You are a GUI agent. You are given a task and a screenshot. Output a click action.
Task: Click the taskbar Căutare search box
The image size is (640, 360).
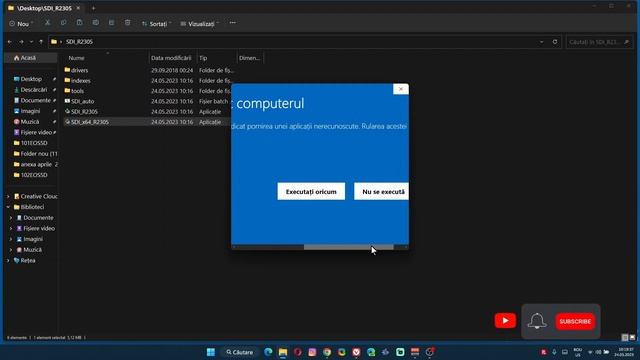click(x=240, y=352)
